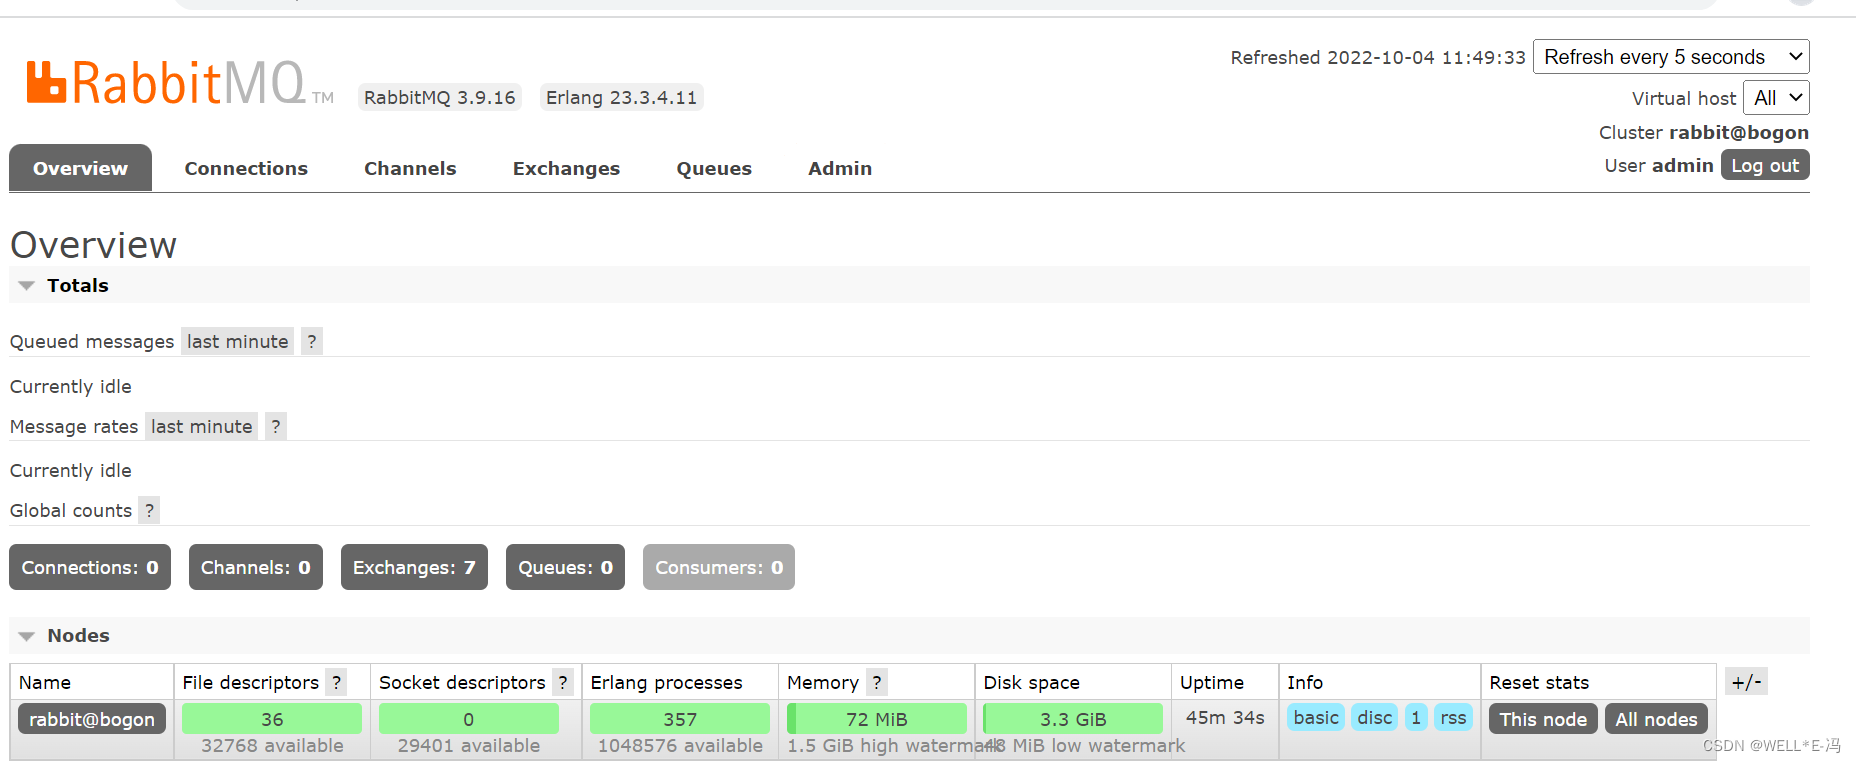Open help for Memory column
The height and width of the screenshot is (763, 1856).
tap(877, 683)
